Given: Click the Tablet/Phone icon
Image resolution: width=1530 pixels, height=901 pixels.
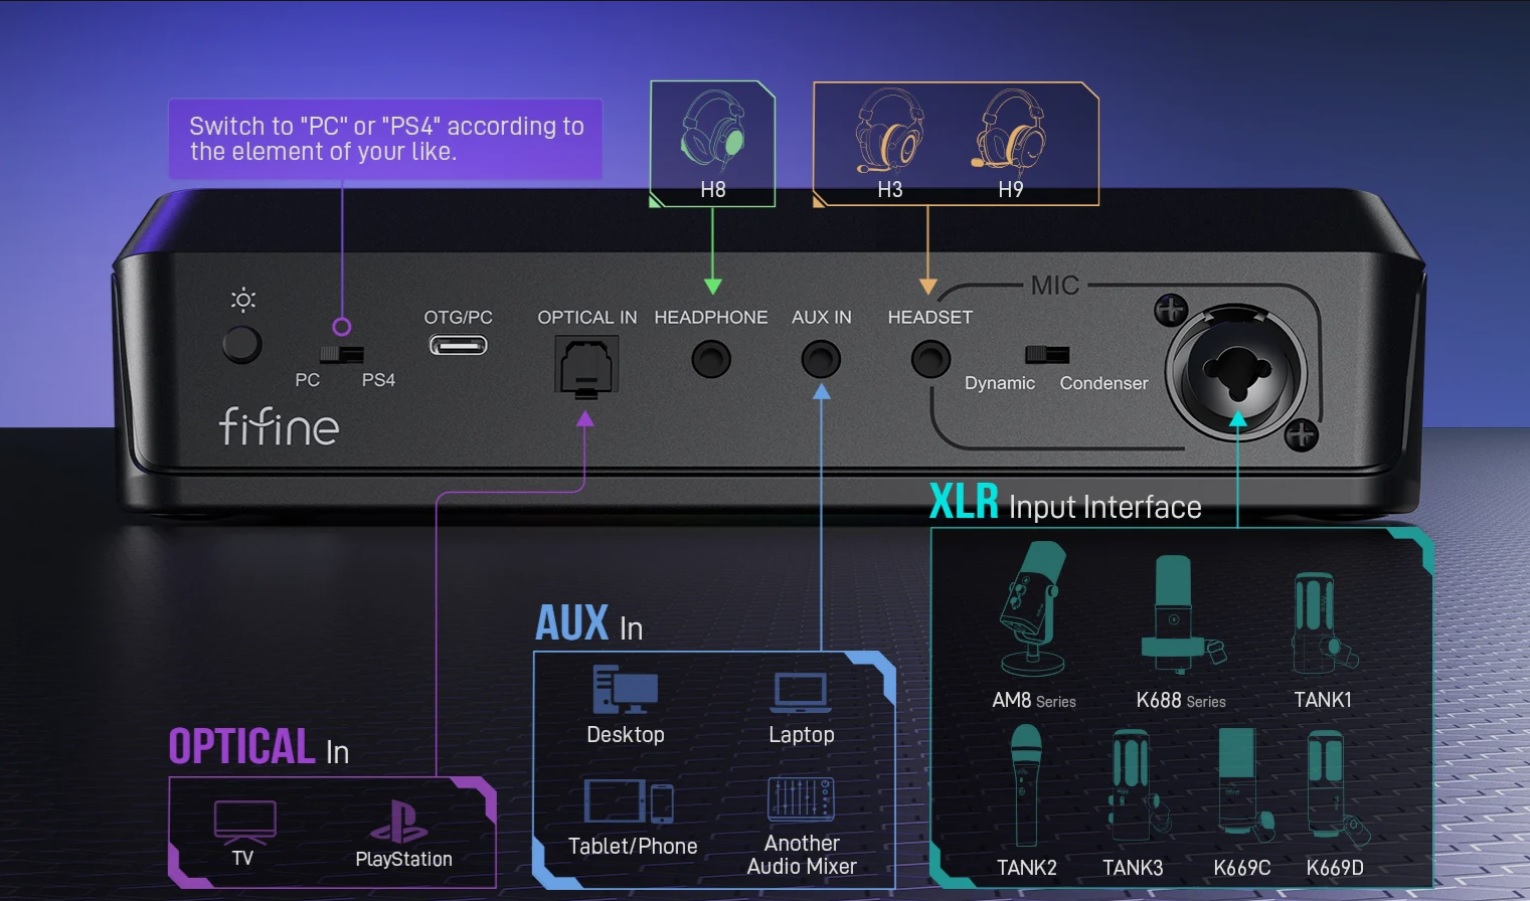Looking at the screenshot, I should pyautogui.click(x=629, y=802).
